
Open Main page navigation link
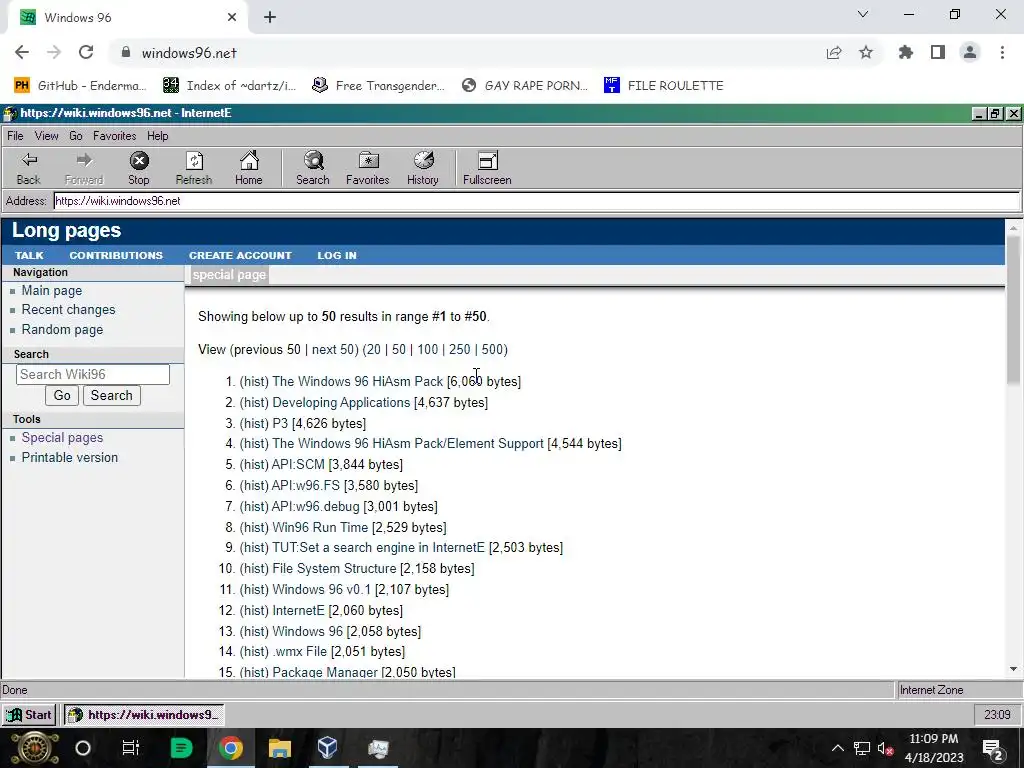click(x=52, y=291)
